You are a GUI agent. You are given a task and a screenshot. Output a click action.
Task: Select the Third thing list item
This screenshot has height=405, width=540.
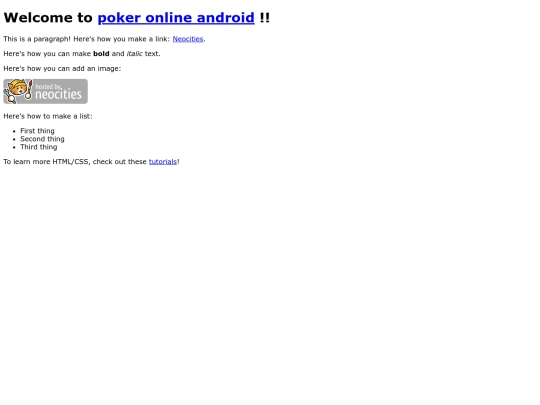coord(39,147)
